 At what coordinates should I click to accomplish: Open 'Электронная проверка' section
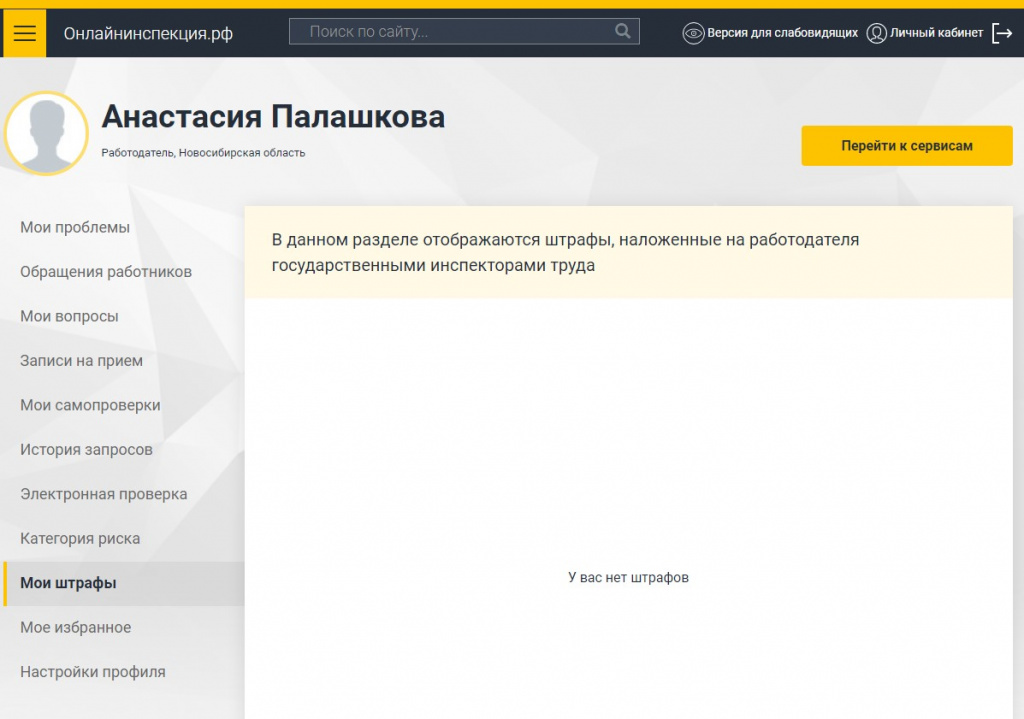tap(104, 494)
